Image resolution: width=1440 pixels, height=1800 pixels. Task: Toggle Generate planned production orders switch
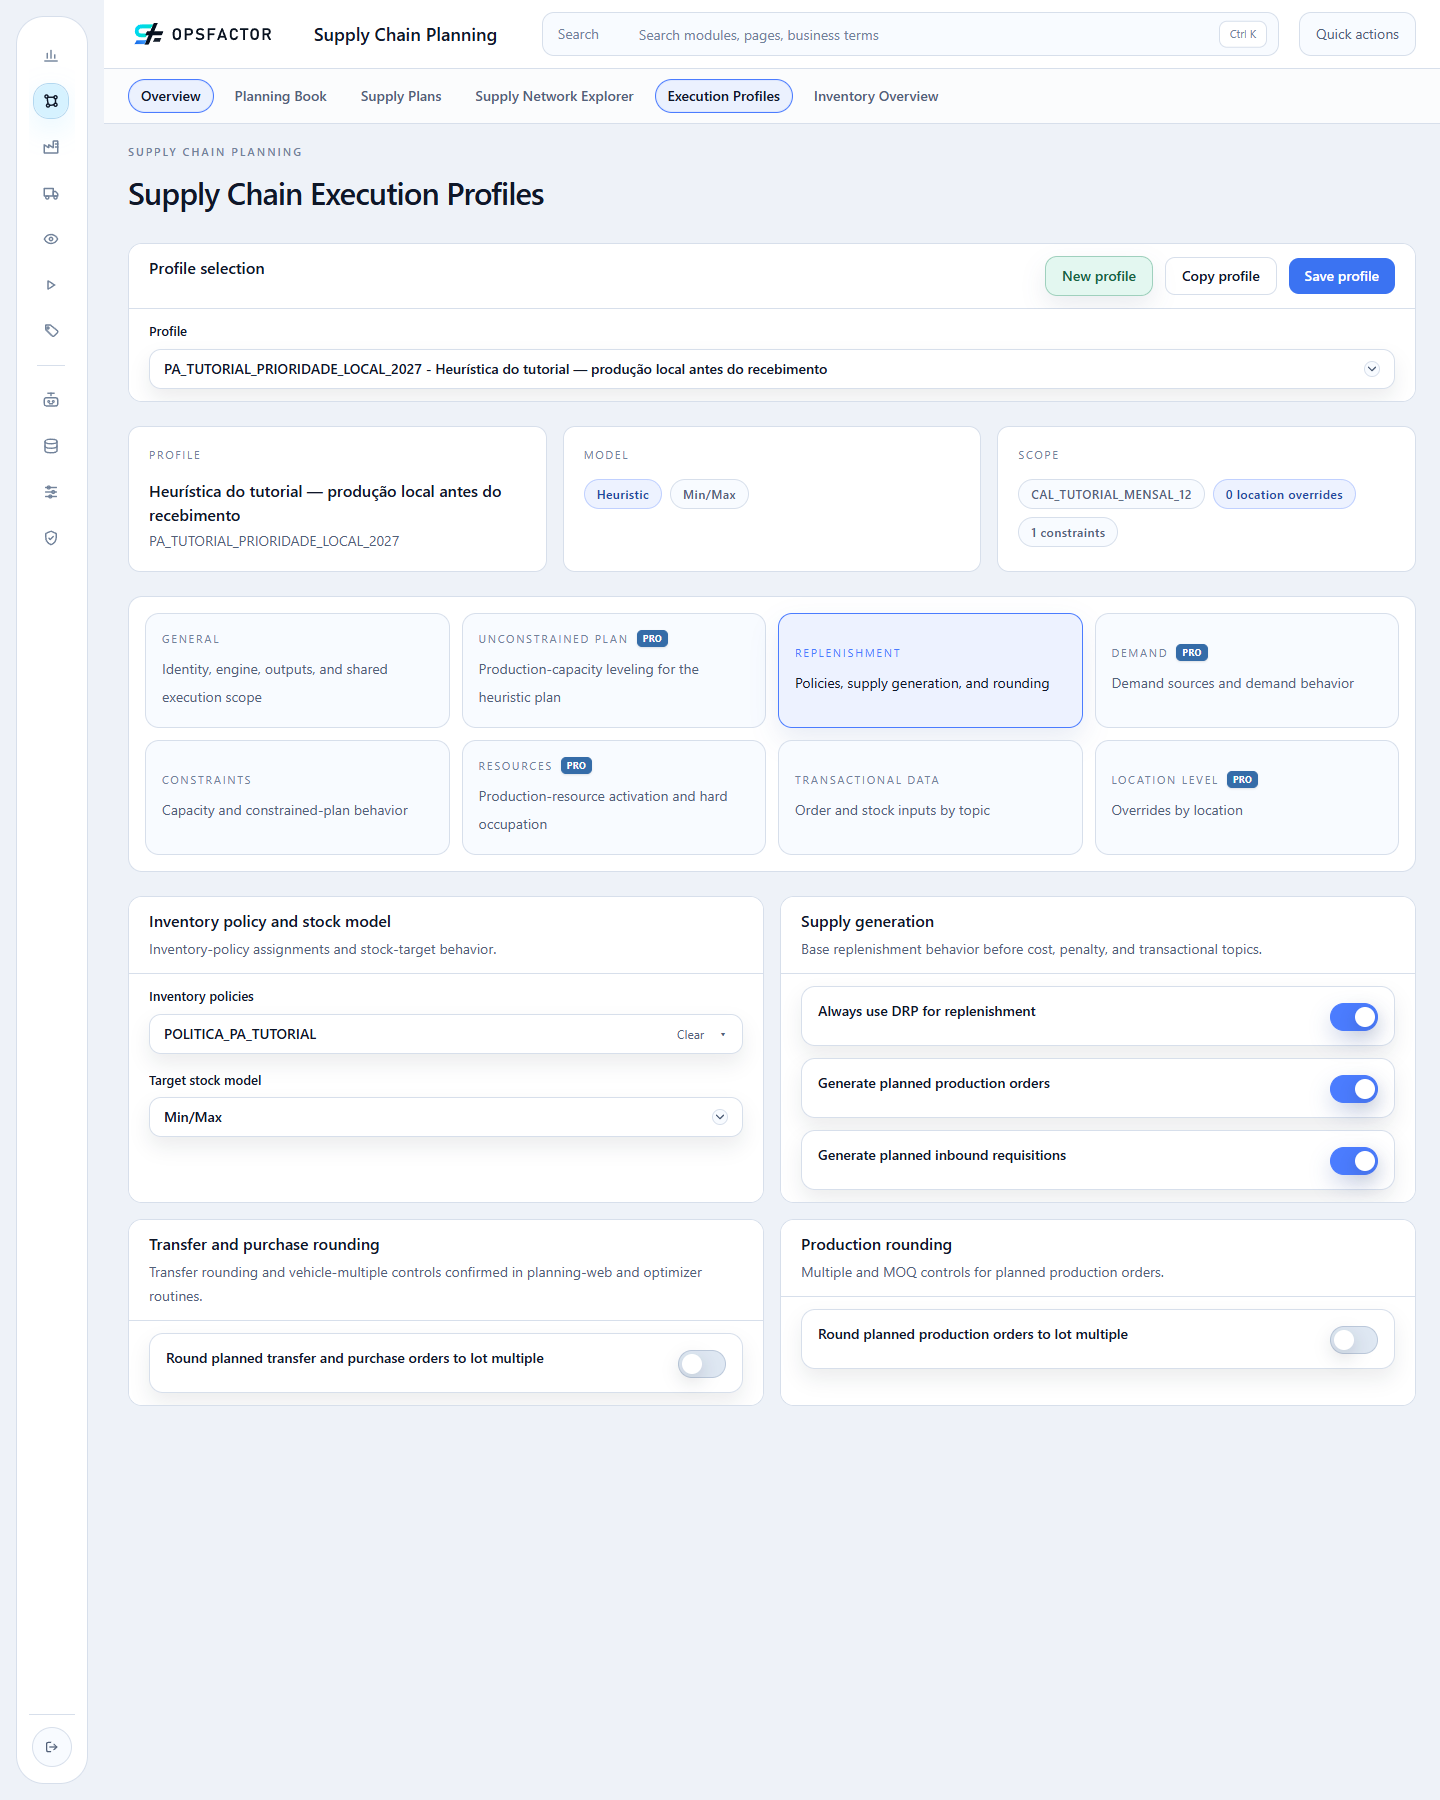tap(1354, 1089)
